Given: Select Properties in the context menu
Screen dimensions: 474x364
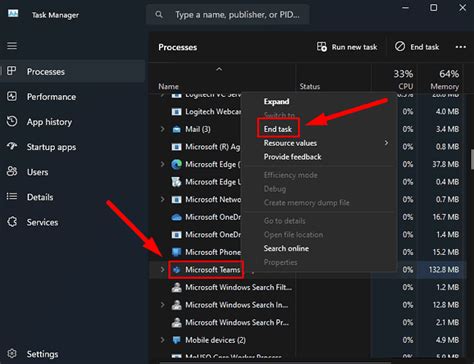Looking at the screenshot, I should 280,262.
